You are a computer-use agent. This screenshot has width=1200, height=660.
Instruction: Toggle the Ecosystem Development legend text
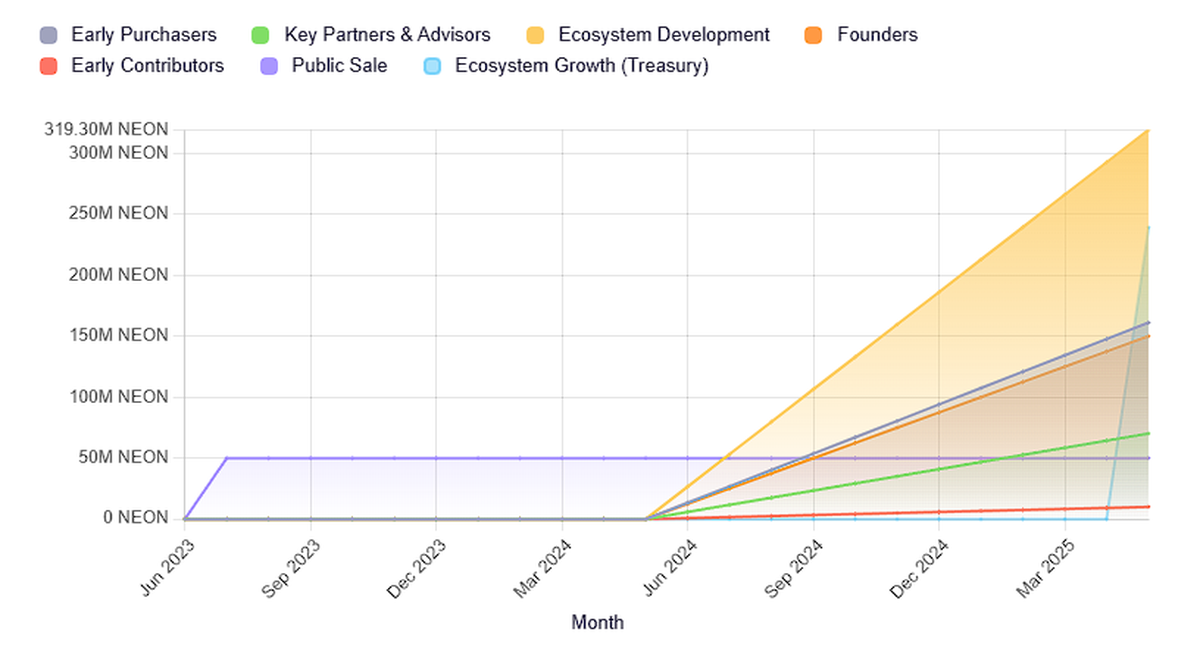click(x=664, y=35)
